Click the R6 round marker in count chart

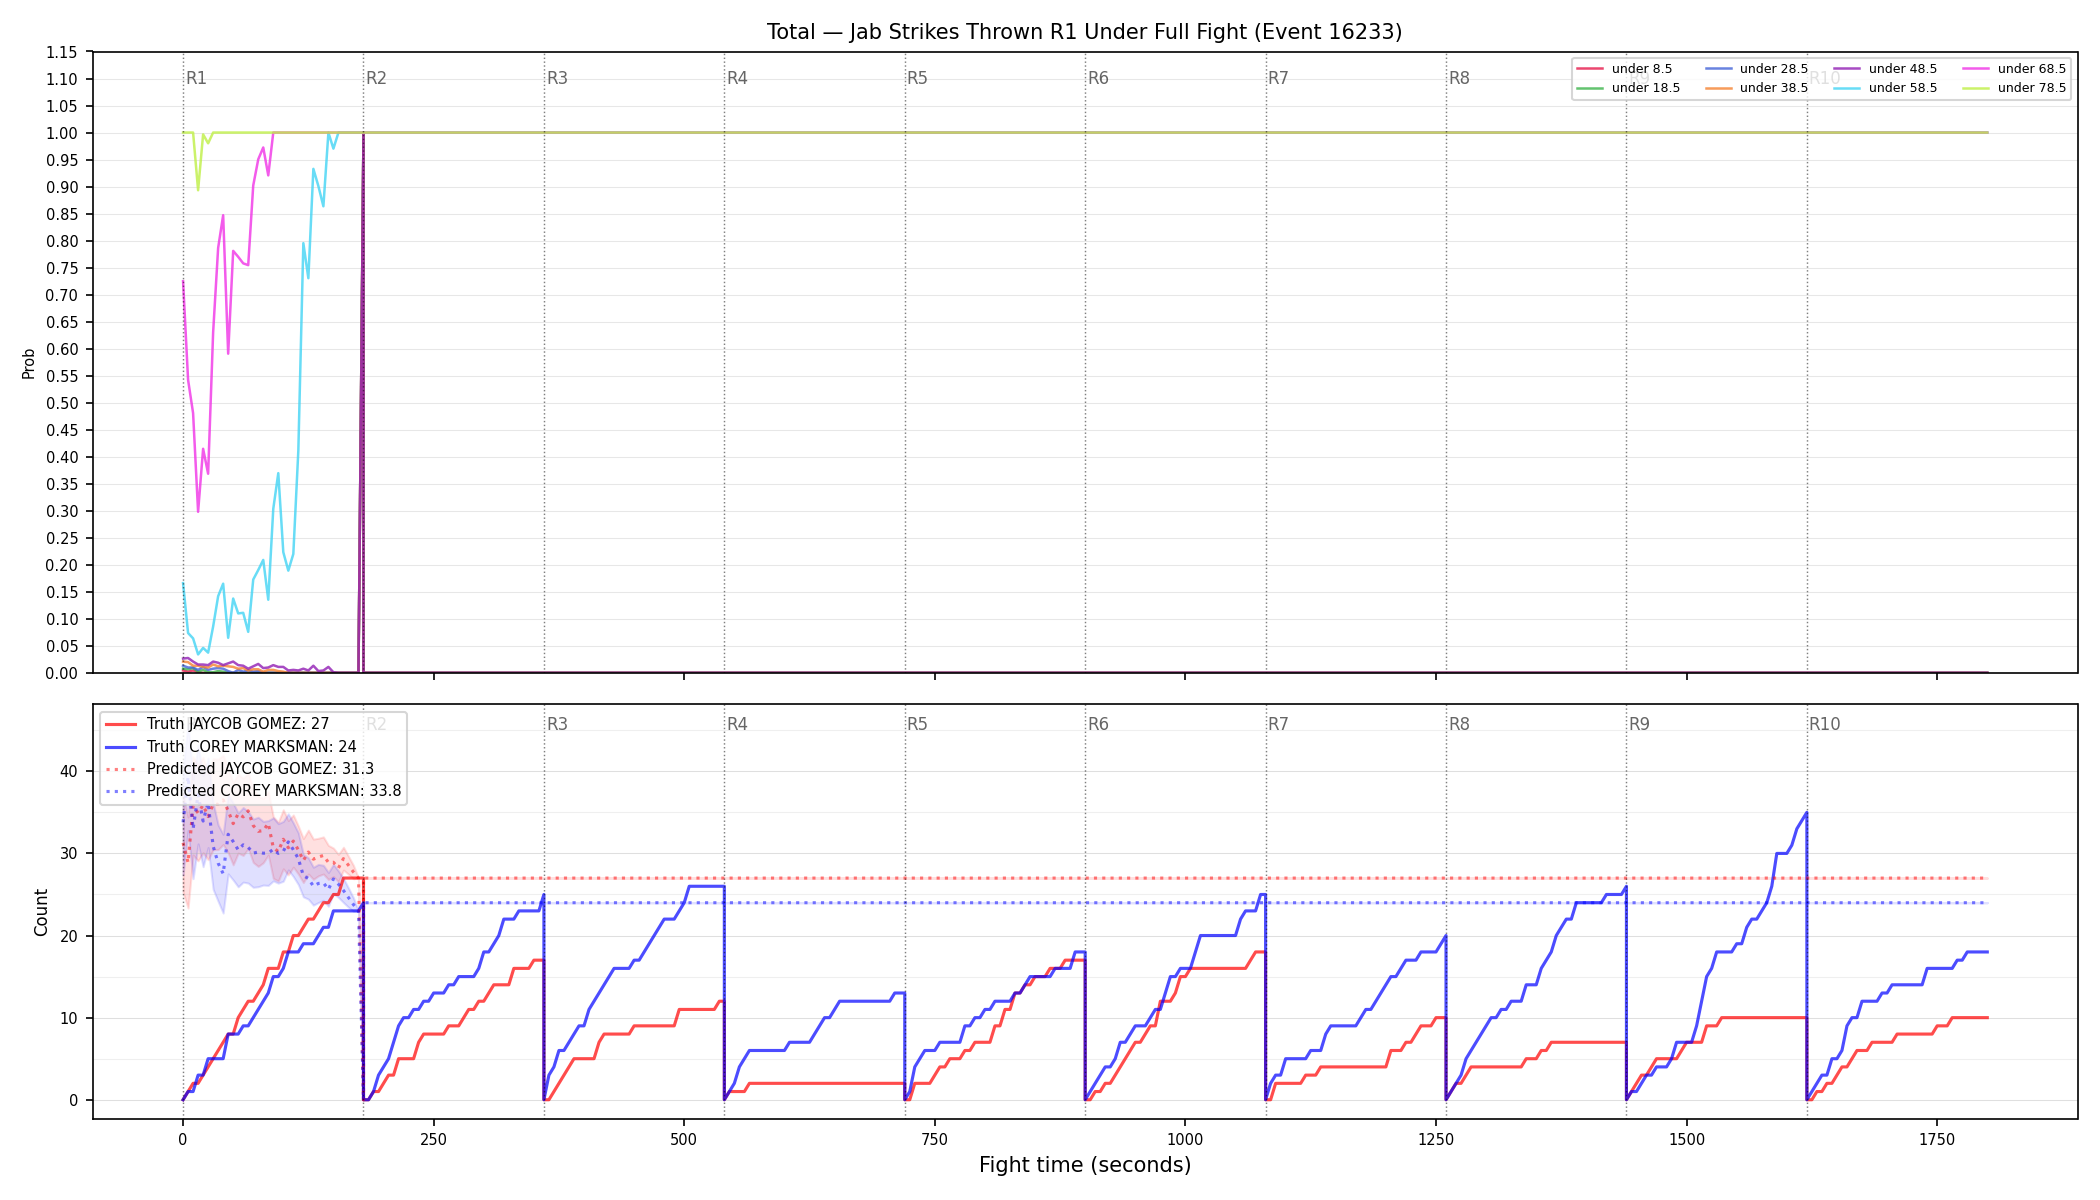1098,724
